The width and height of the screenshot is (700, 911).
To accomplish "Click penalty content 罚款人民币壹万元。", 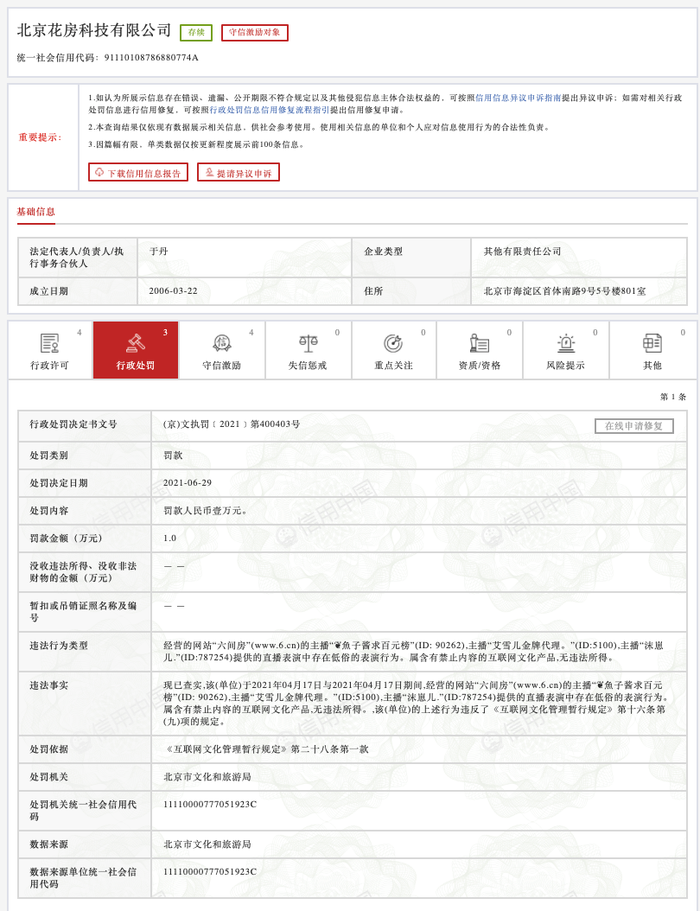I will pyautogui.click(x=206, y=511).
